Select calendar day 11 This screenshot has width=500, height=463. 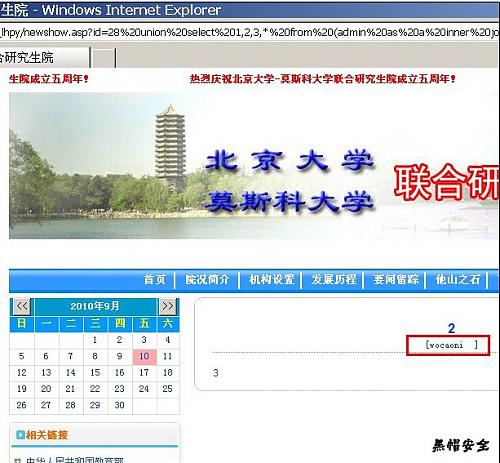[x=168, y=356]
